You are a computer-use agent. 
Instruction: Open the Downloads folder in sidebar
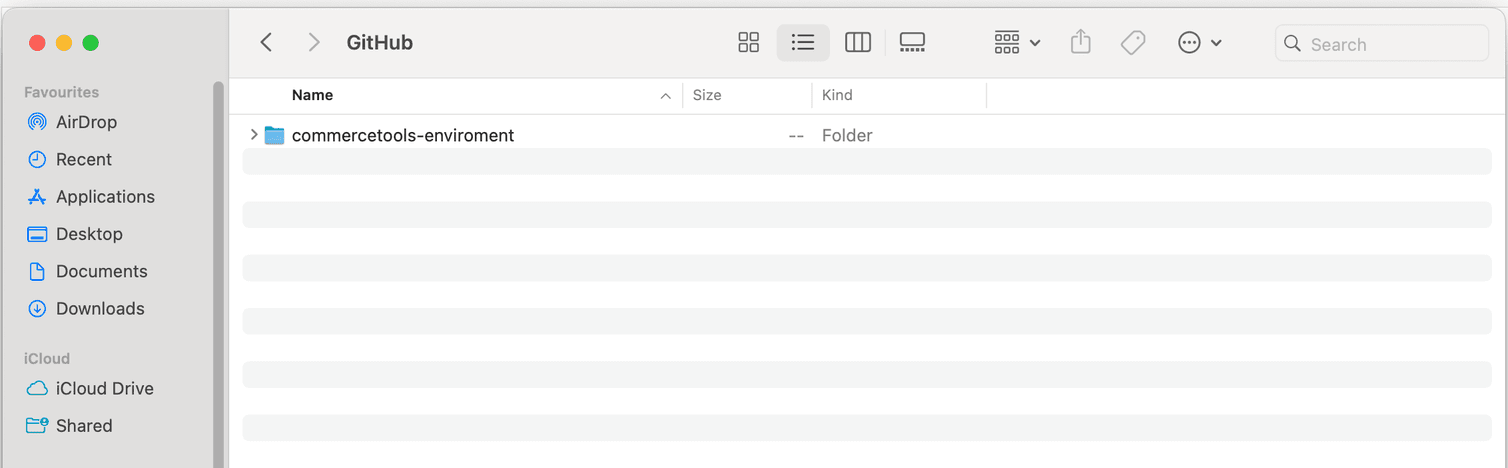(x=100, y=309)
